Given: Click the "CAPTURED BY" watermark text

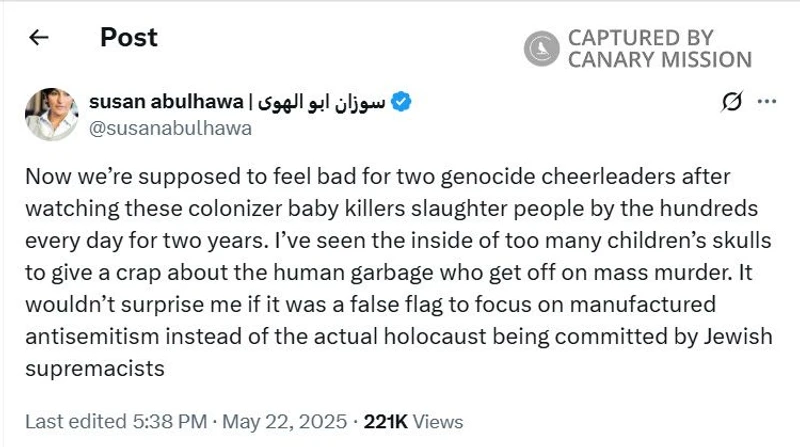Looking at the screenshot, I should tap(640, 38).
